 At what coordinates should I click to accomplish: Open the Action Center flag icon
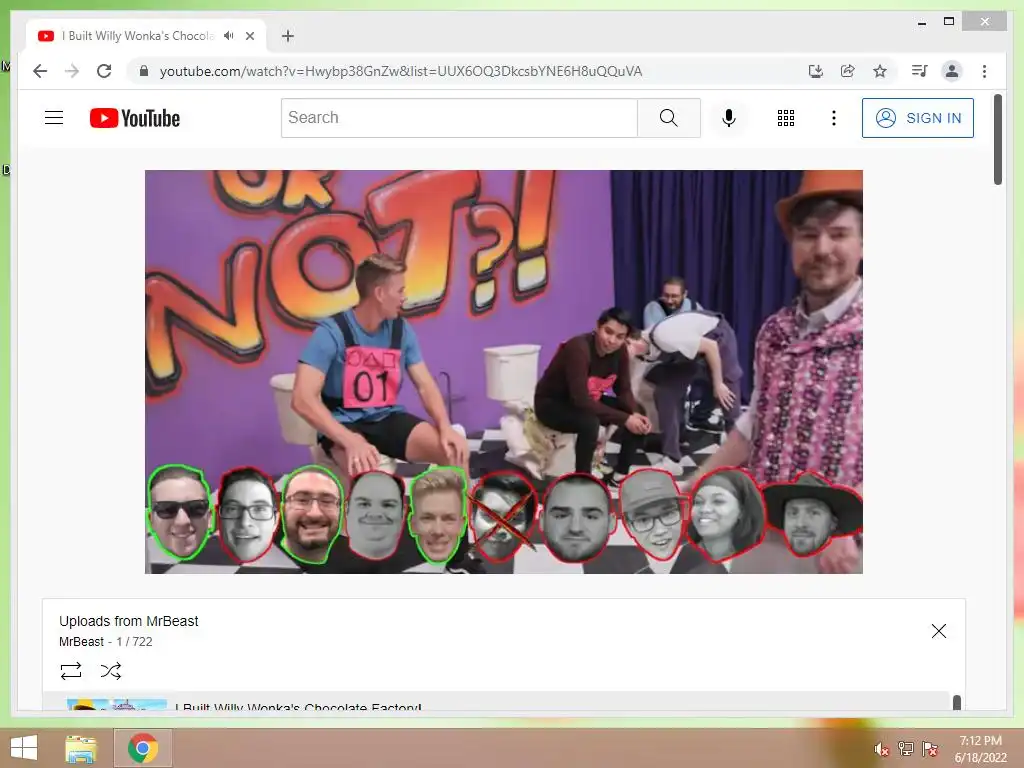tap(929, 748)
